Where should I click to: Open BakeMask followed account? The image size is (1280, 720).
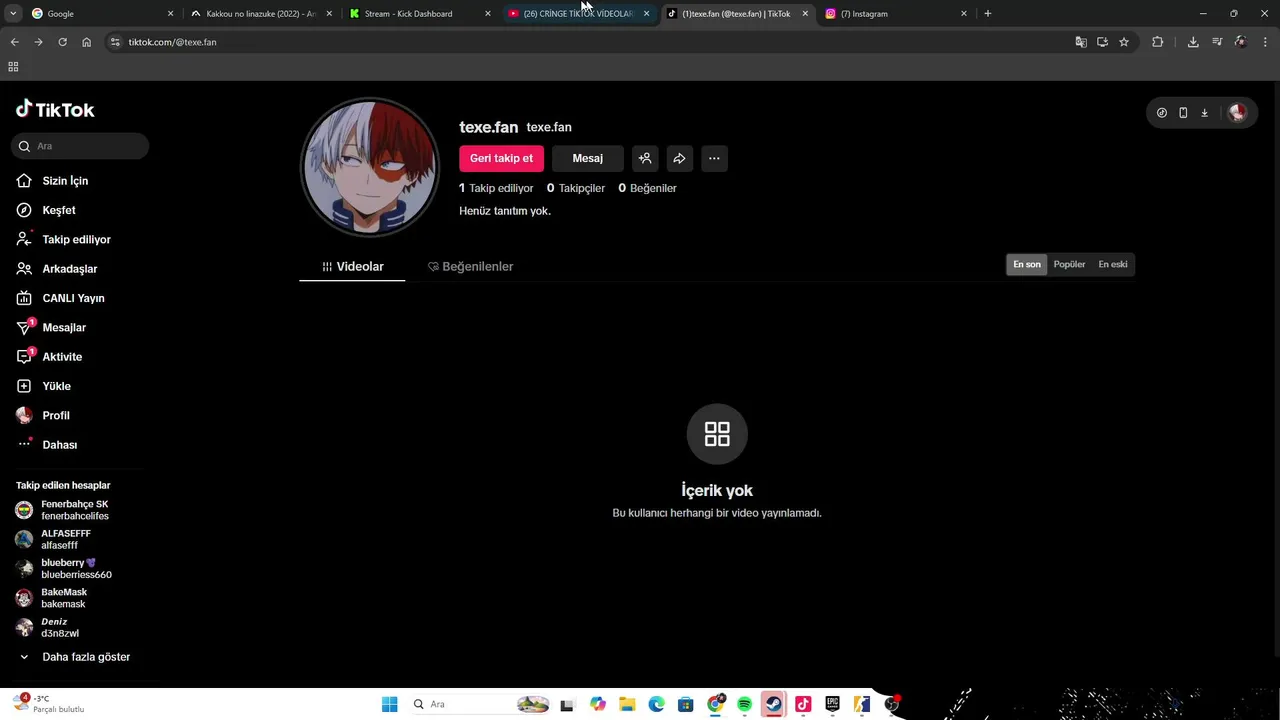(64, 598)
